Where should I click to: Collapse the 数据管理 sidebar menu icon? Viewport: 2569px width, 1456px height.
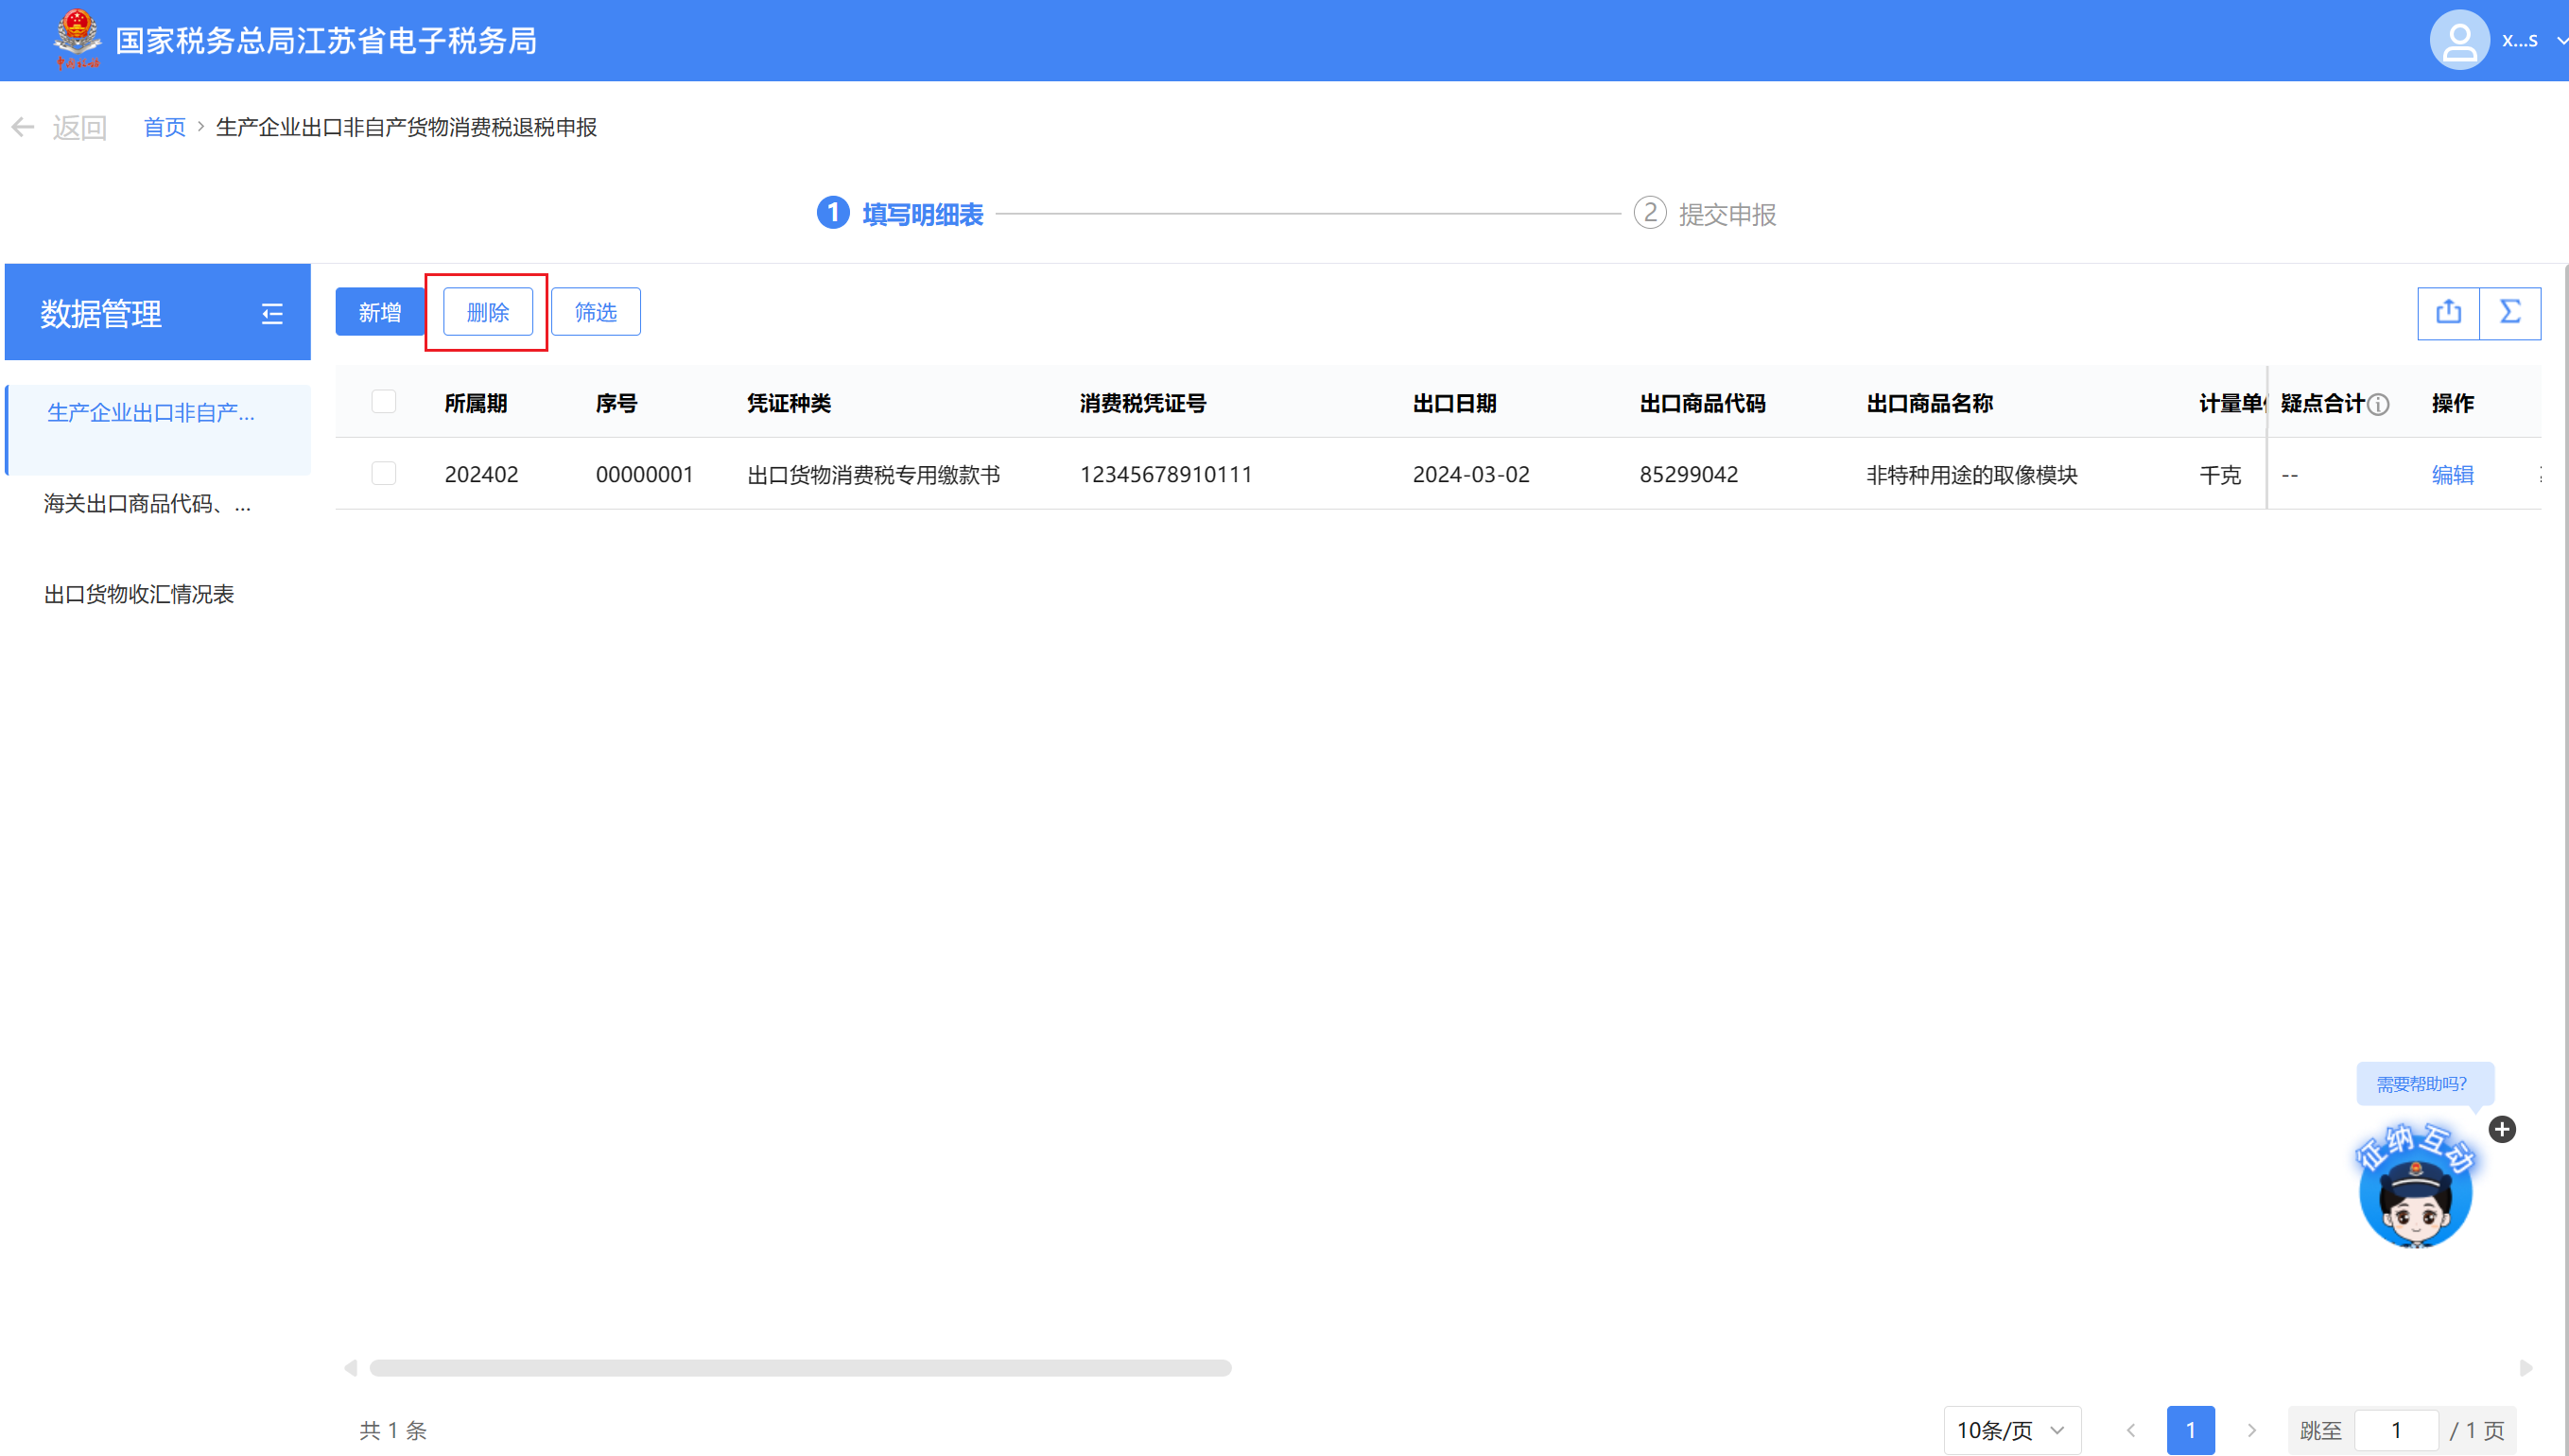click(x=272, y=314)
